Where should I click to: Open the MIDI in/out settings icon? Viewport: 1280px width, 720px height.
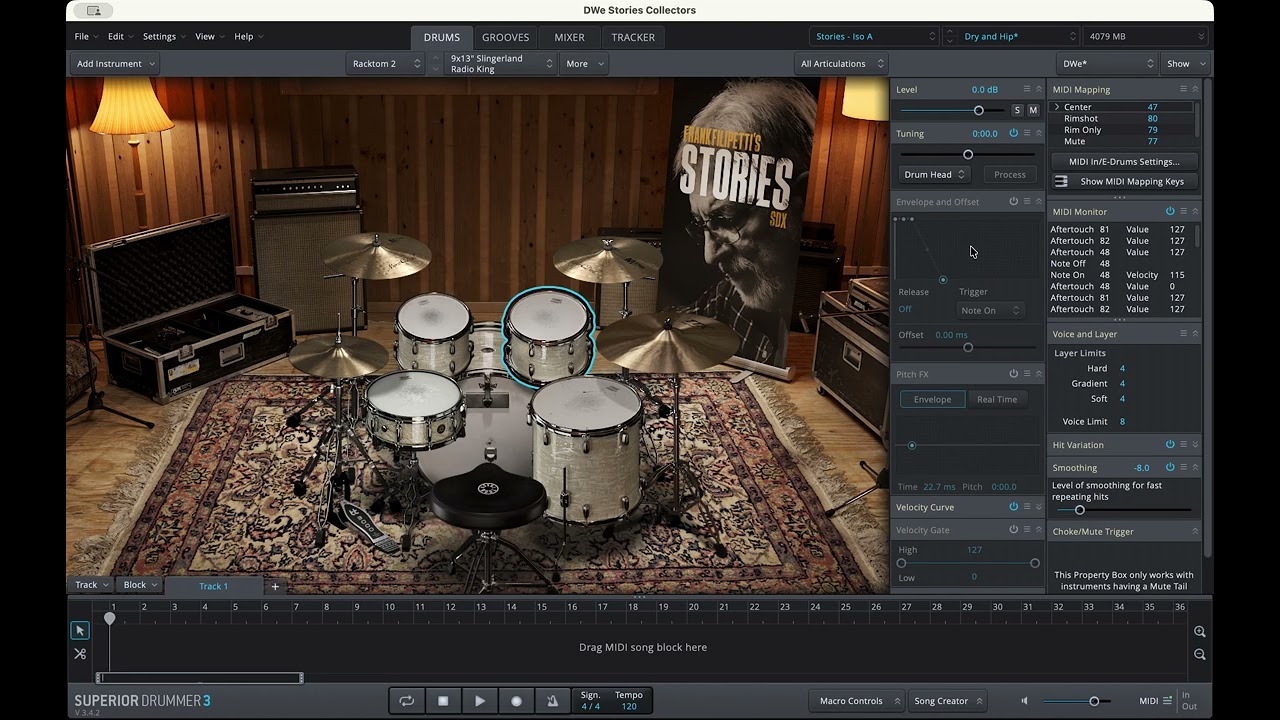(x=1167, y=701)
